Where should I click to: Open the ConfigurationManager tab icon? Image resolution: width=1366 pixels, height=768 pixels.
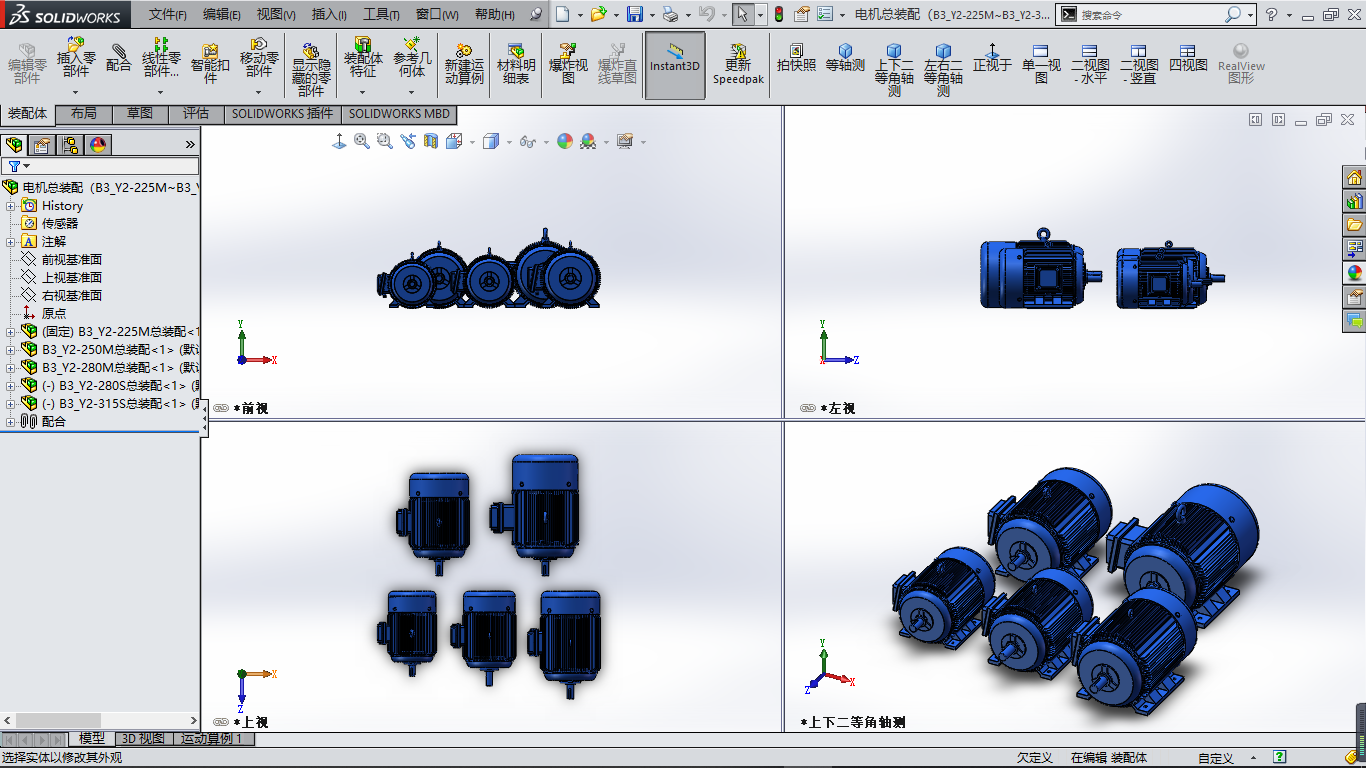(70, 145)
